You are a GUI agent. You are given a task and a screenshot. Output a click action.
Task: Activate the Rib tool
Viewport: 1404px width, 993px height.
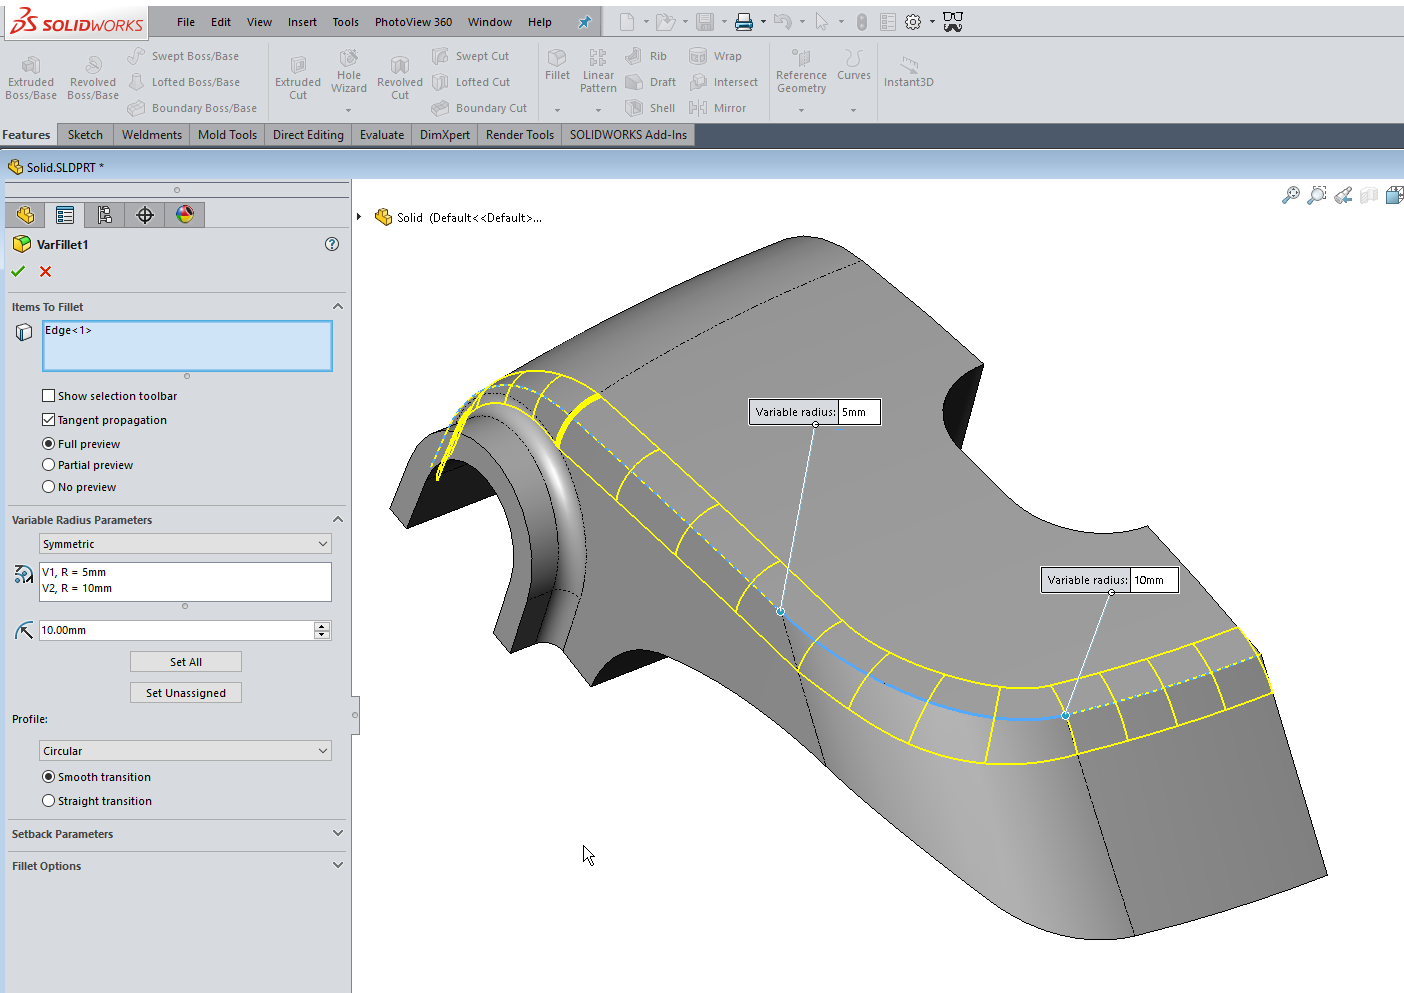(x=646, y=56)
